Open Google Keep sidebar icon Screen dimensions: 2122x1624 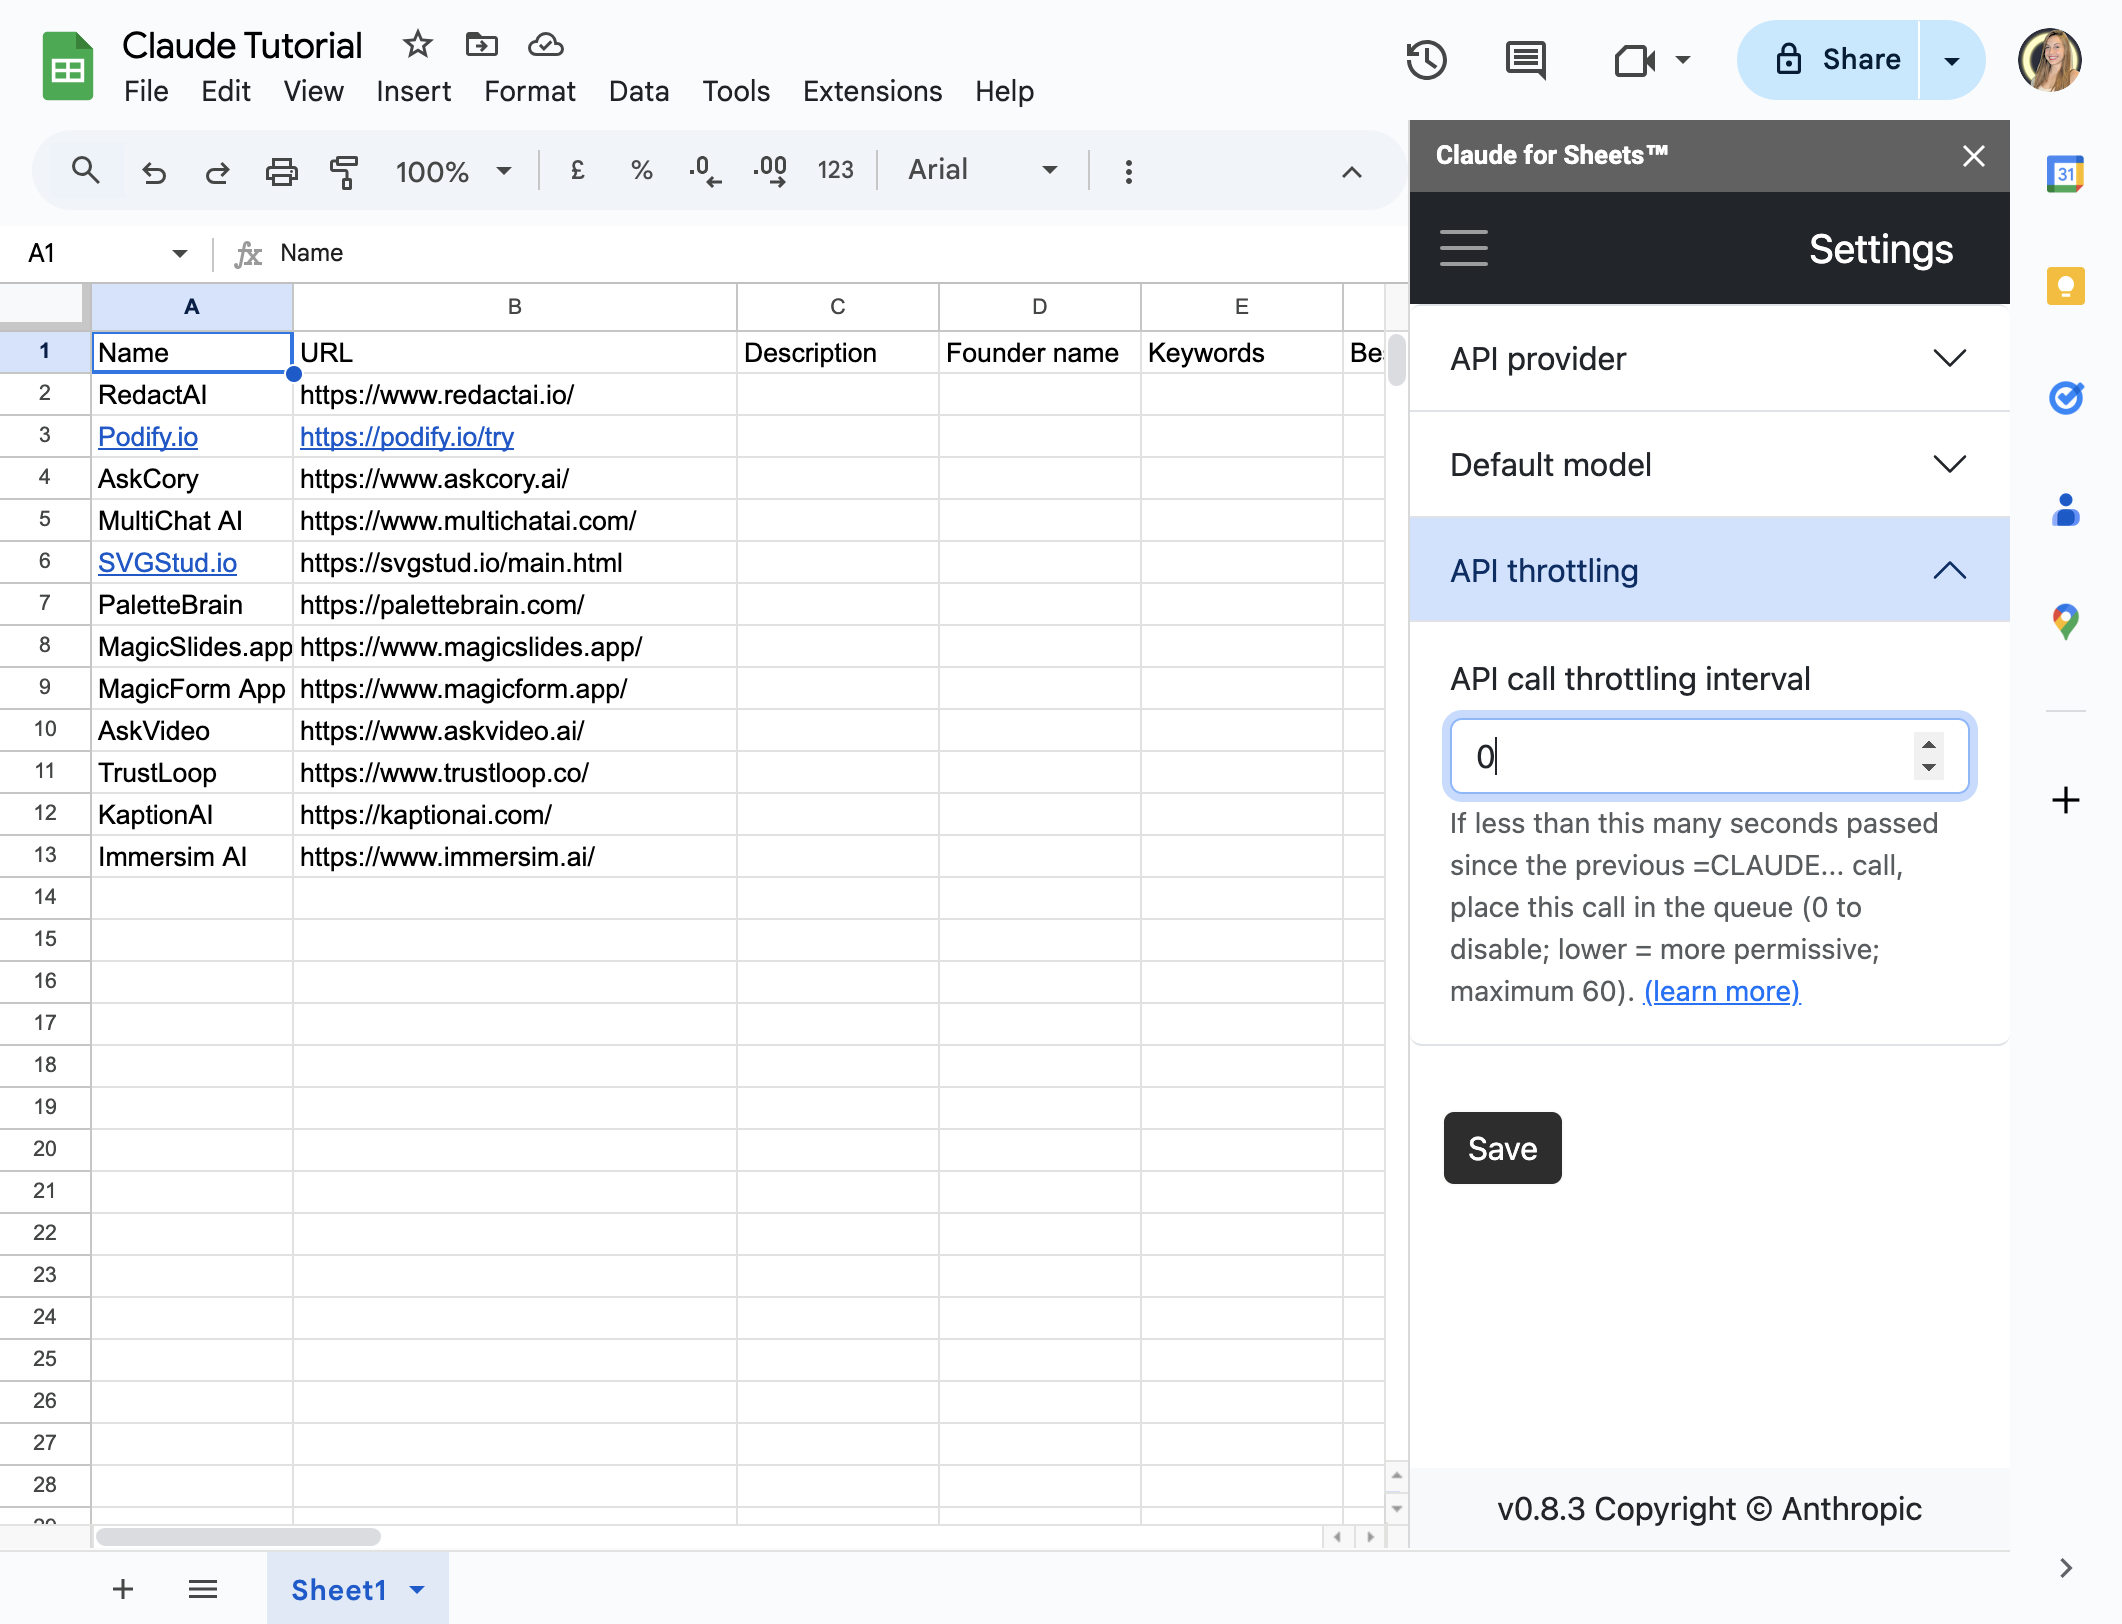coord(2065,286)
